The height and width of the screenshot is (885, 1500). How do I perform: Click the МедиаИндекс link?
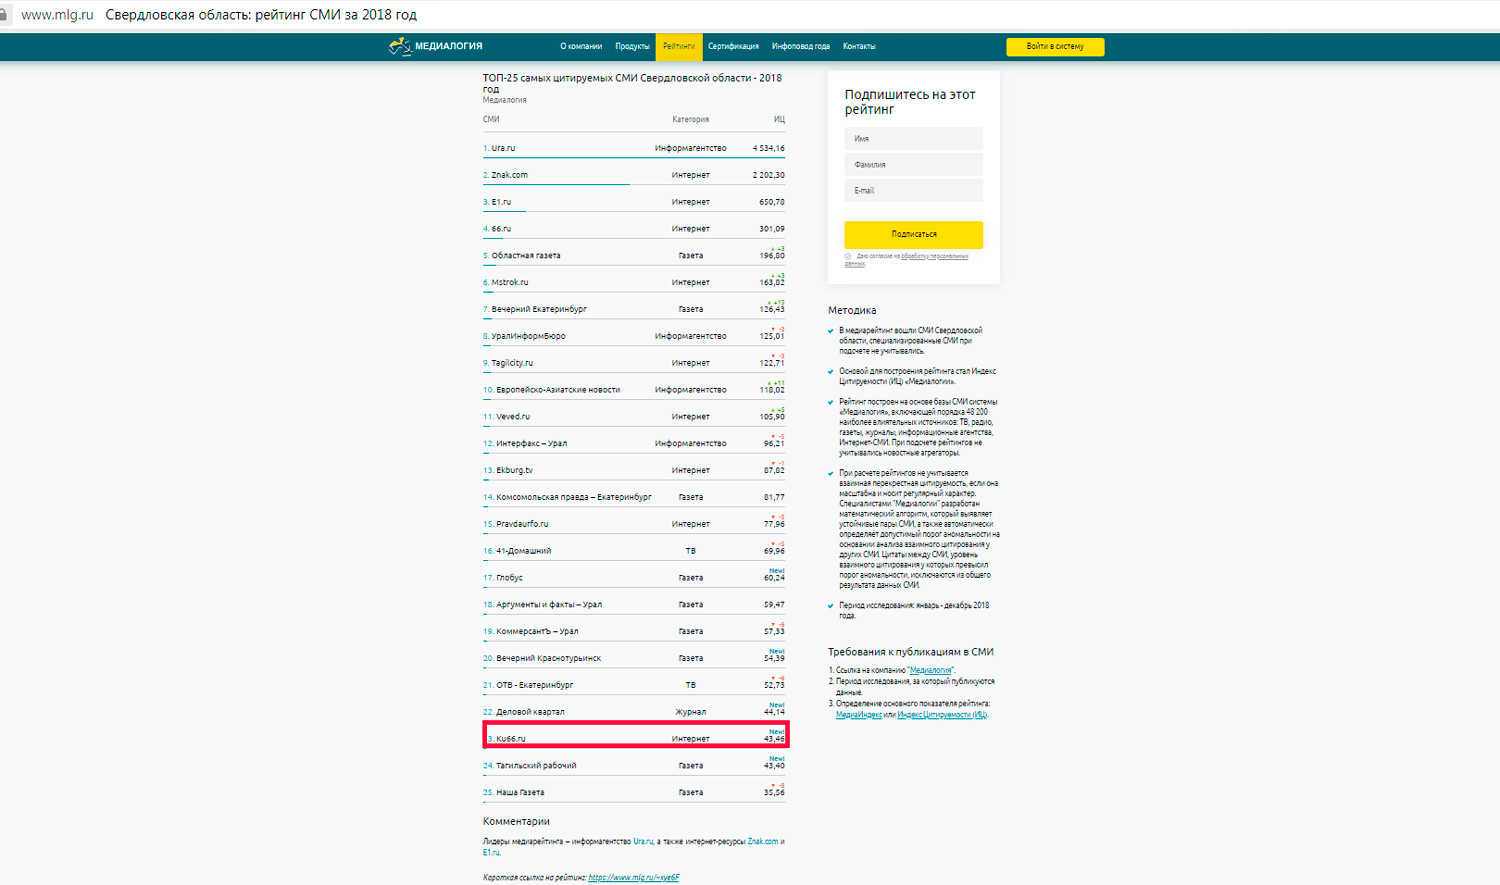pyautogui.click(x=858, y=715)
